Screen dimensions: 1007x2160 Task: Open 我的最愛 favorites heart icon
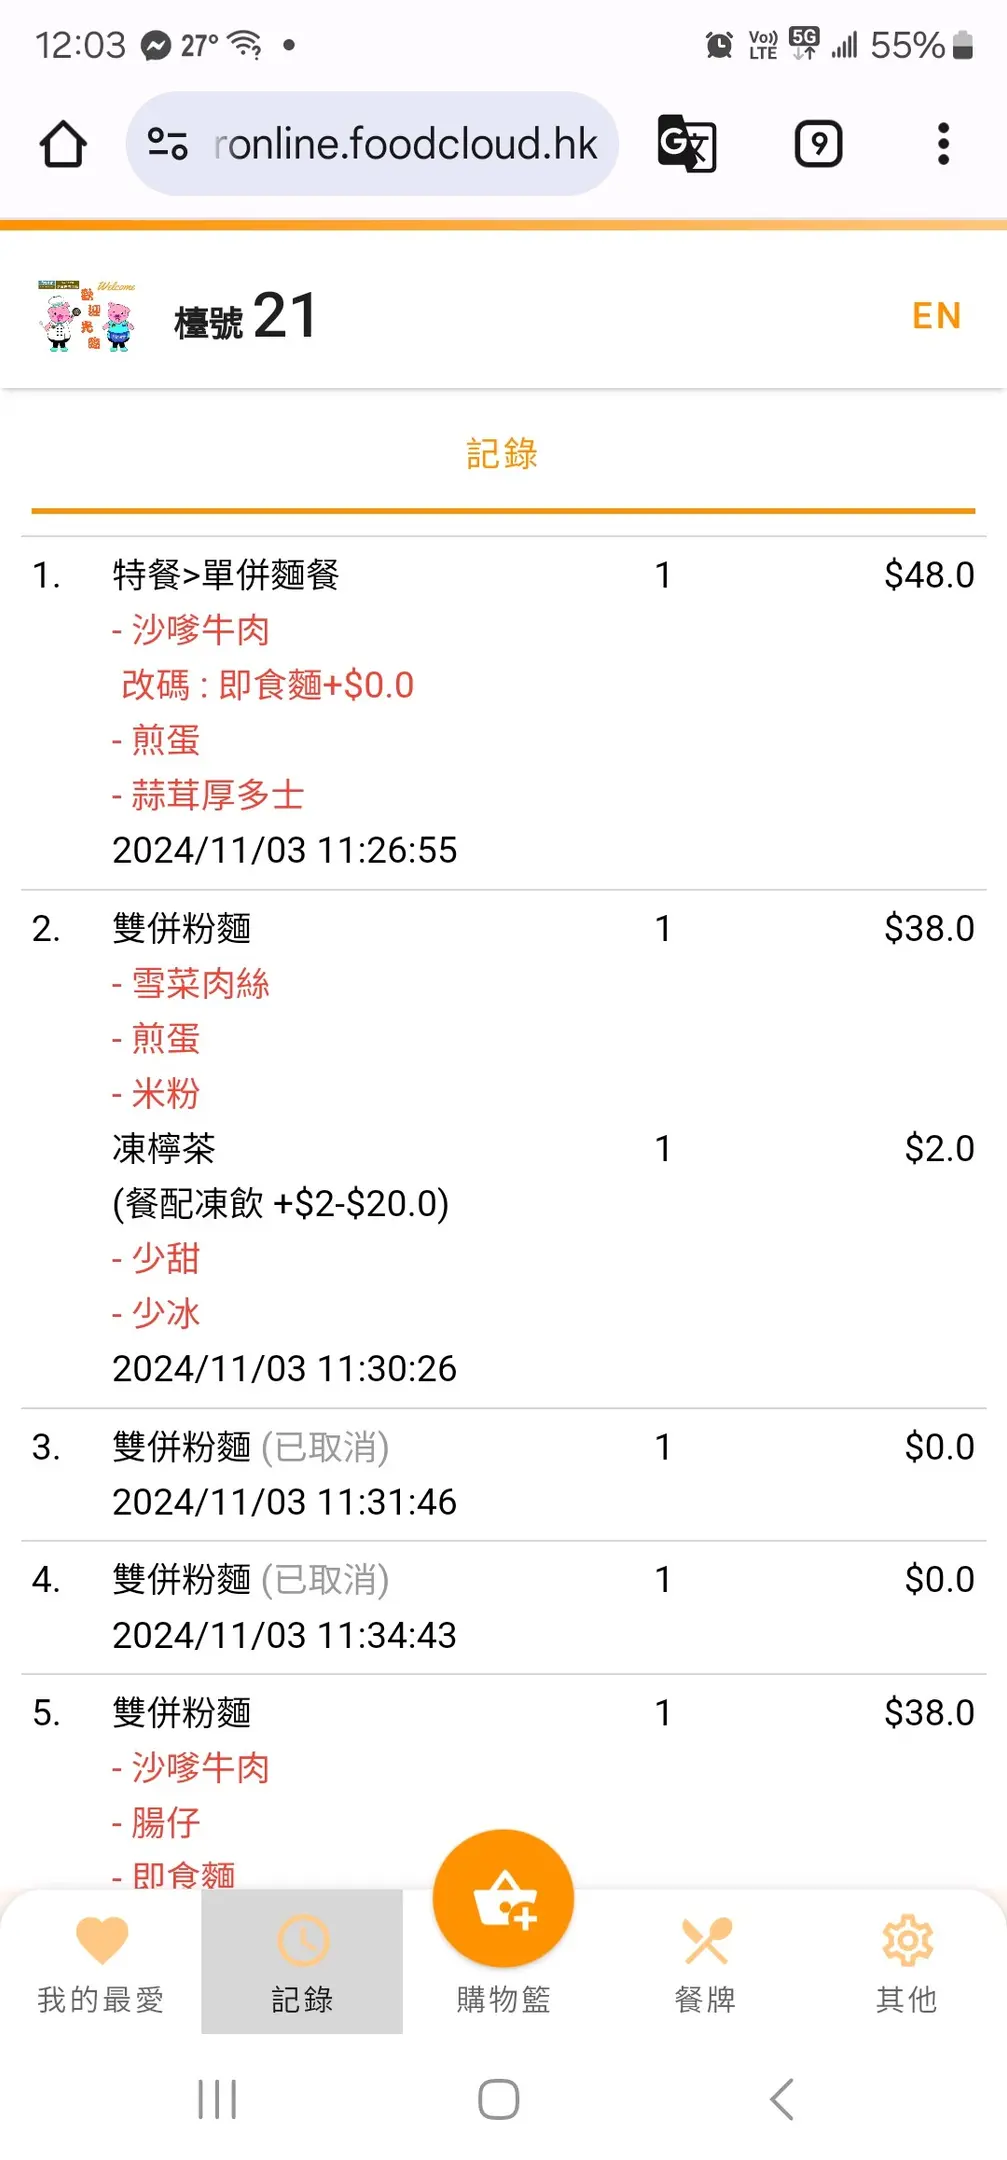point(101,1941)
